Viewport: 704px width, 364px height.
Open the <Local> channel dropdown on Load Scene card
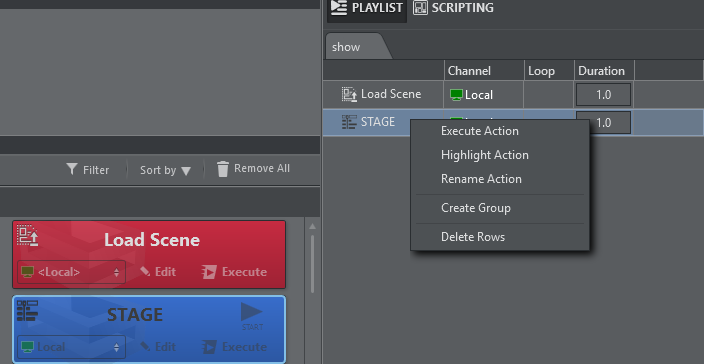71,272
